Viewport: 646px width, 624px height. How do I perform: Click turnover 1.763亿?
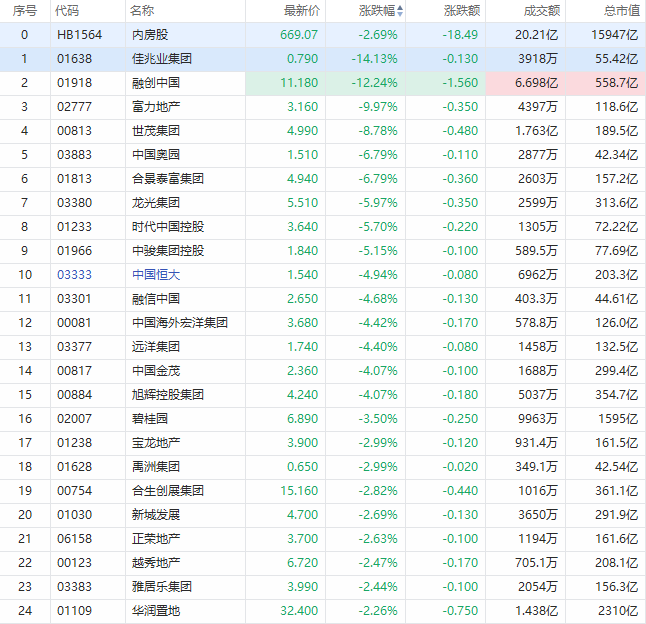point(536,131)
